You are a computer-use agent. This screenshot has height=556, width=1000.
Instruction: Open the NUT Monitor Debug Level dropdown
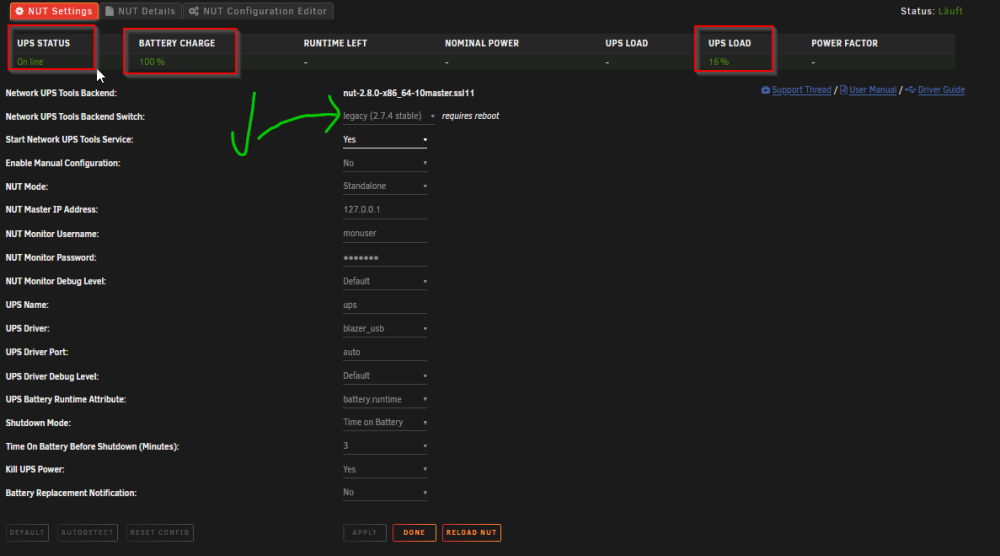(385, 281)
